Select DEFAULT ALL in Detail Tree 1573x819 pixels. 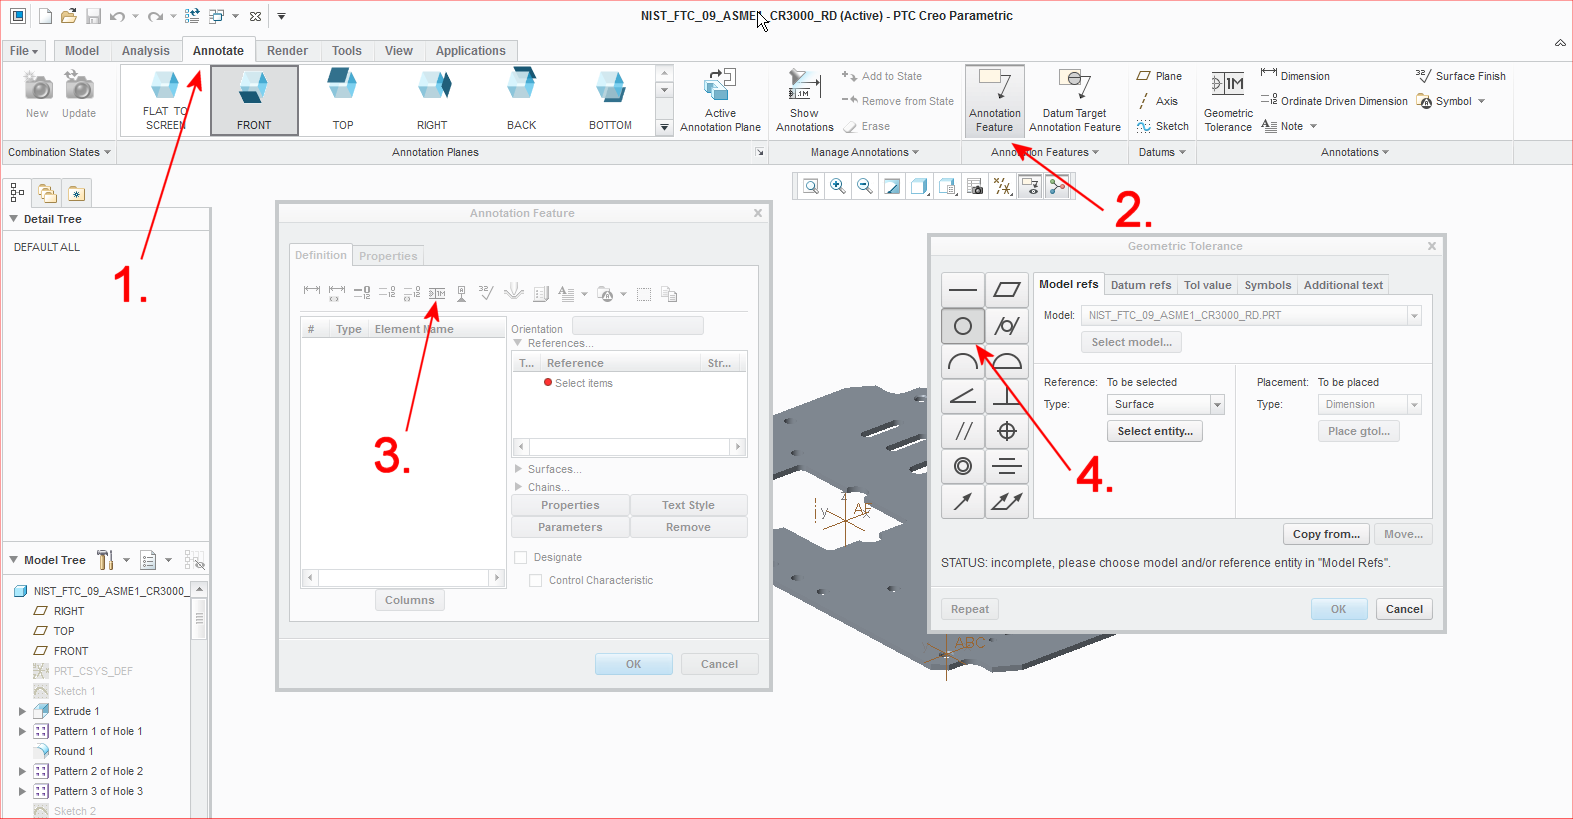[x=47, y=247]
